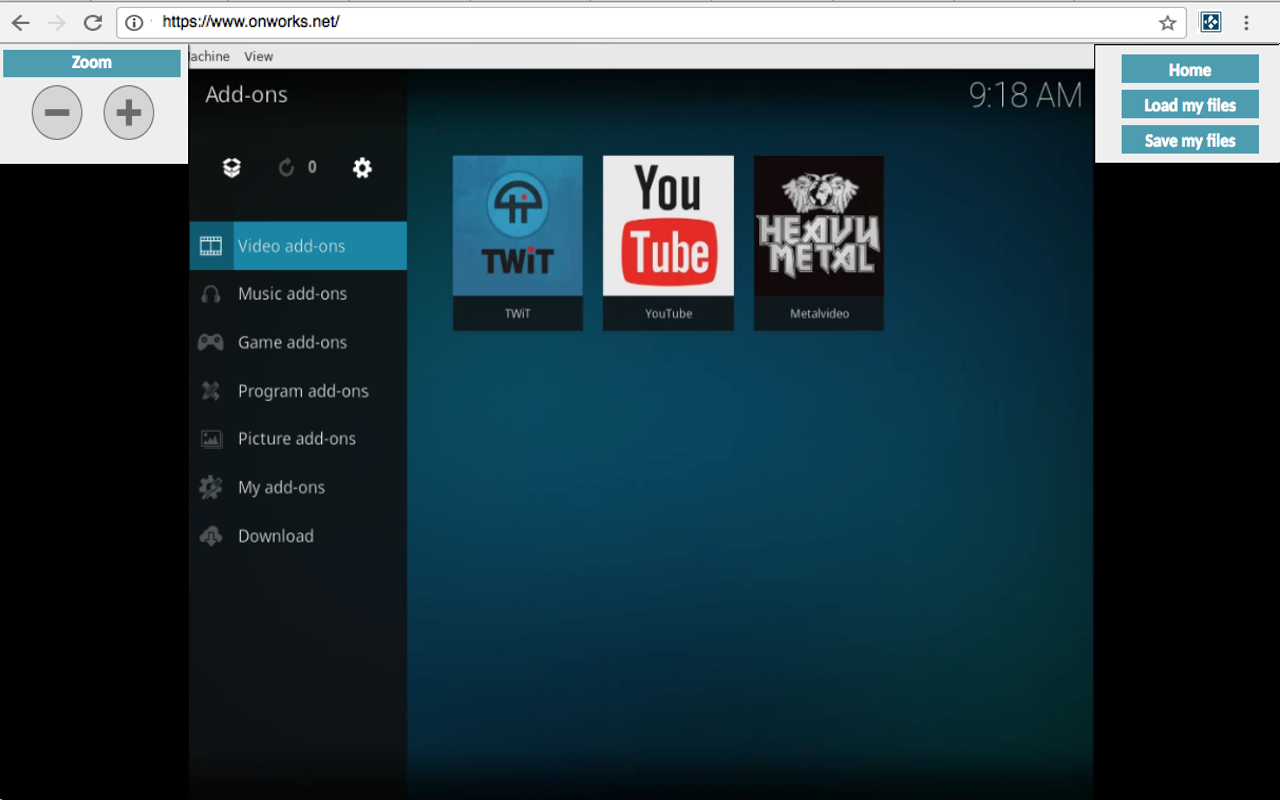Open the TWiT add-on tile
Viewport: 1280px width, 800px height.
click(518, 243)
